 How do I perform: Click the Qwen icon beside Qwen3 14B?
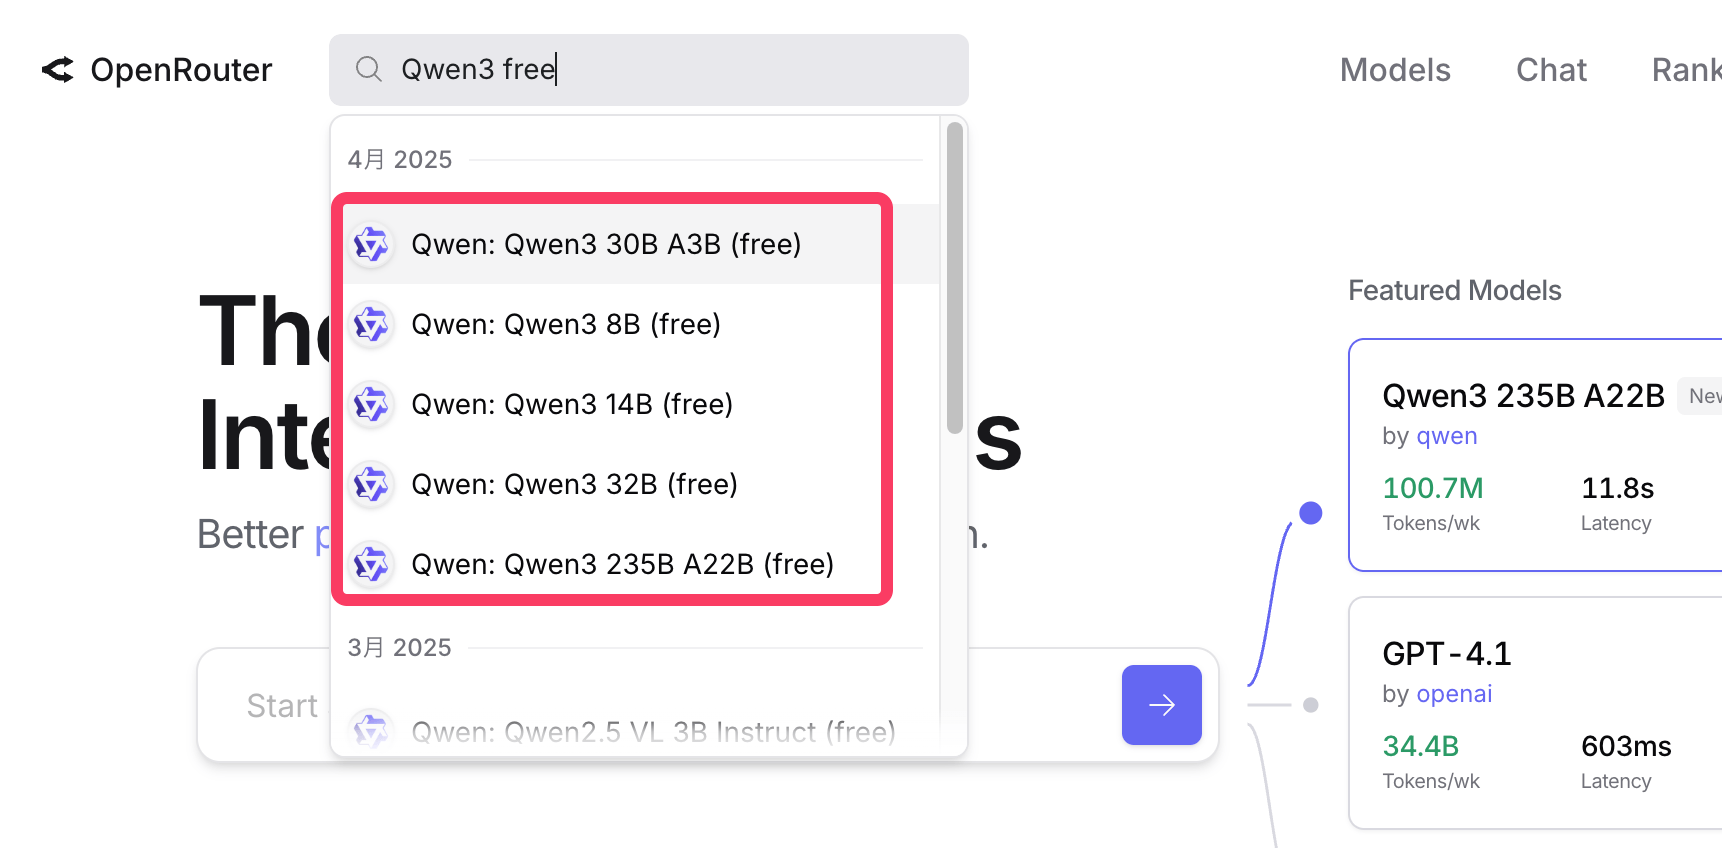pyautogui.click(x=372, y=404)
